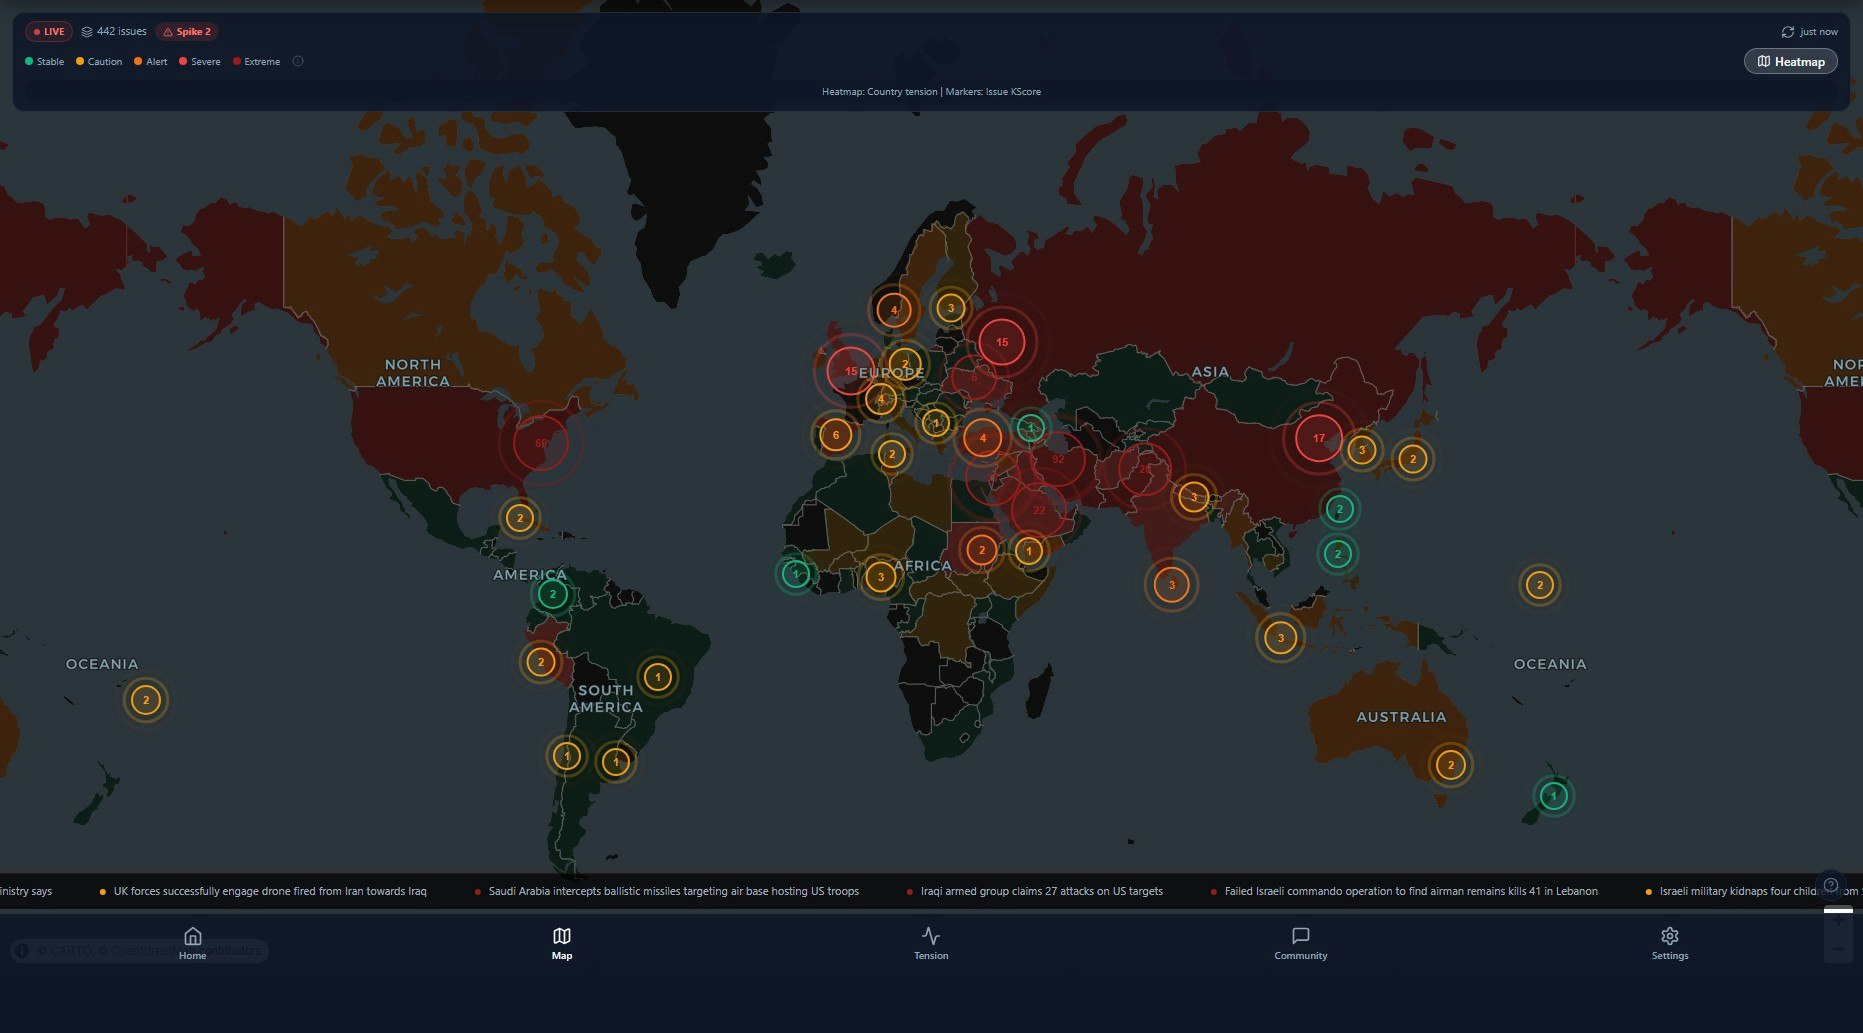Open the Tension tab
The width and height of the screenshot is (1863, 1033).
click(931, 943)
